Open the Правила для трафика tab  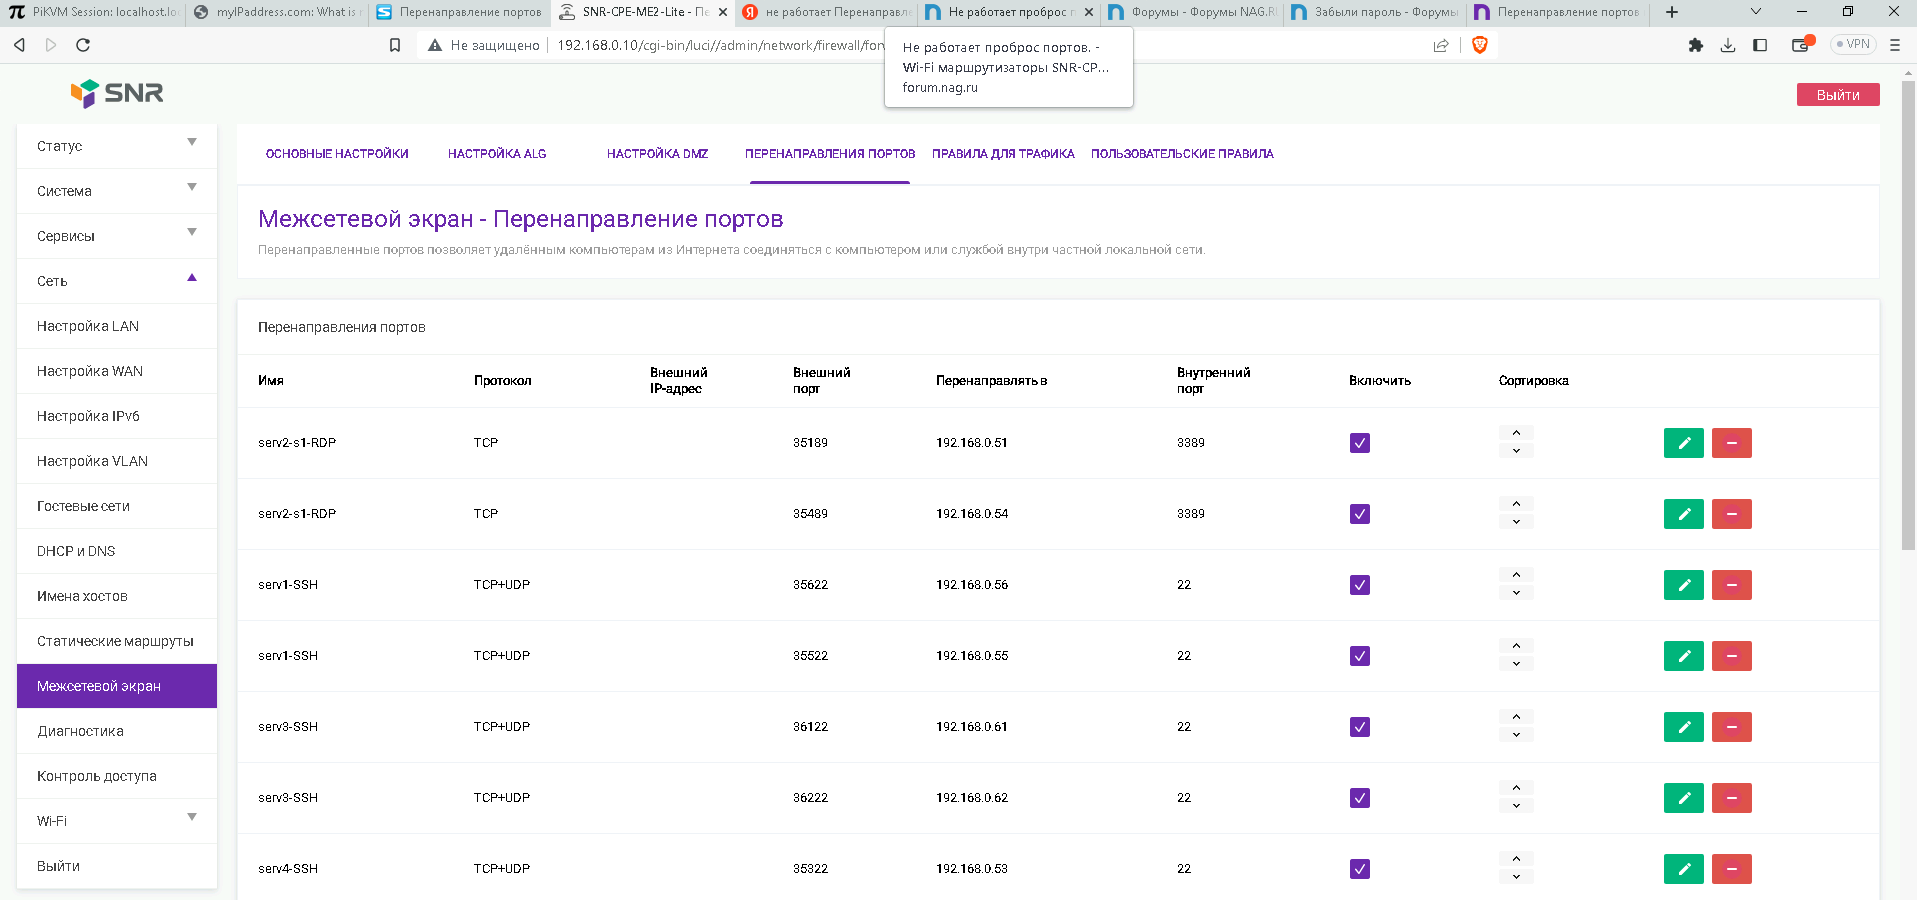coord(1003,154)
